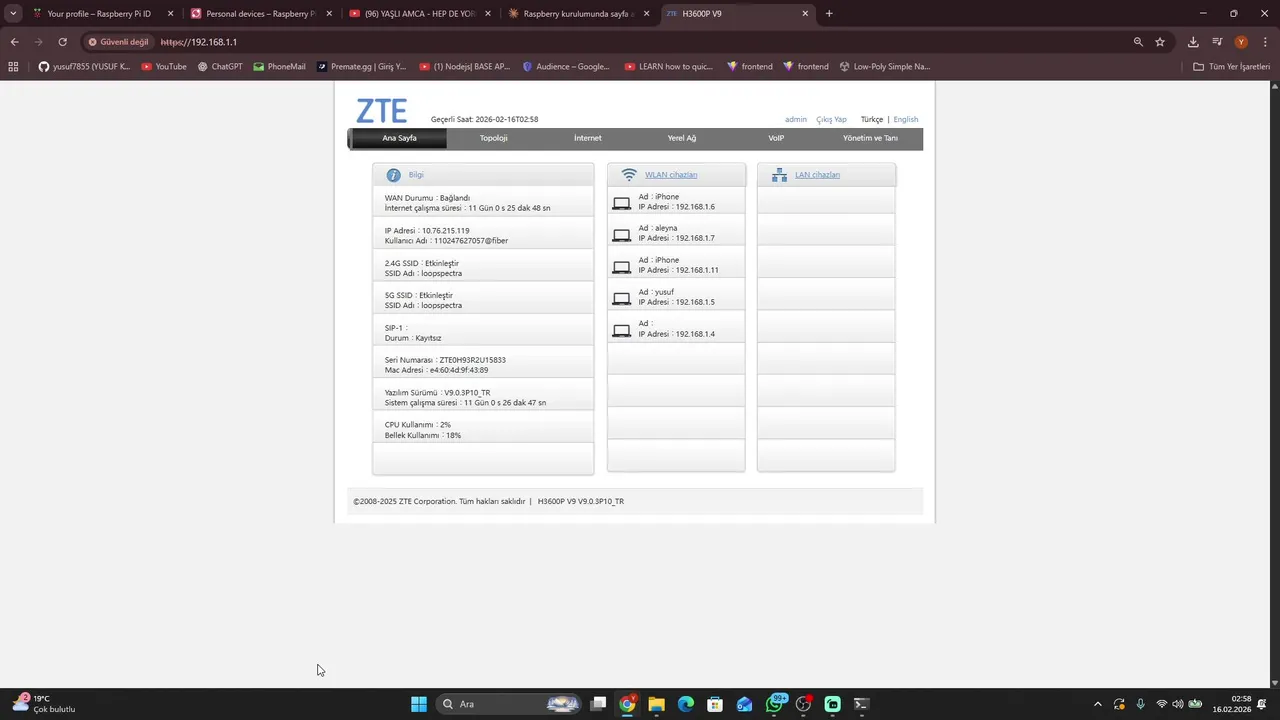Open File Explorer from the taskbar
The width and height of the screenshot is (1280, 720).
656,704
